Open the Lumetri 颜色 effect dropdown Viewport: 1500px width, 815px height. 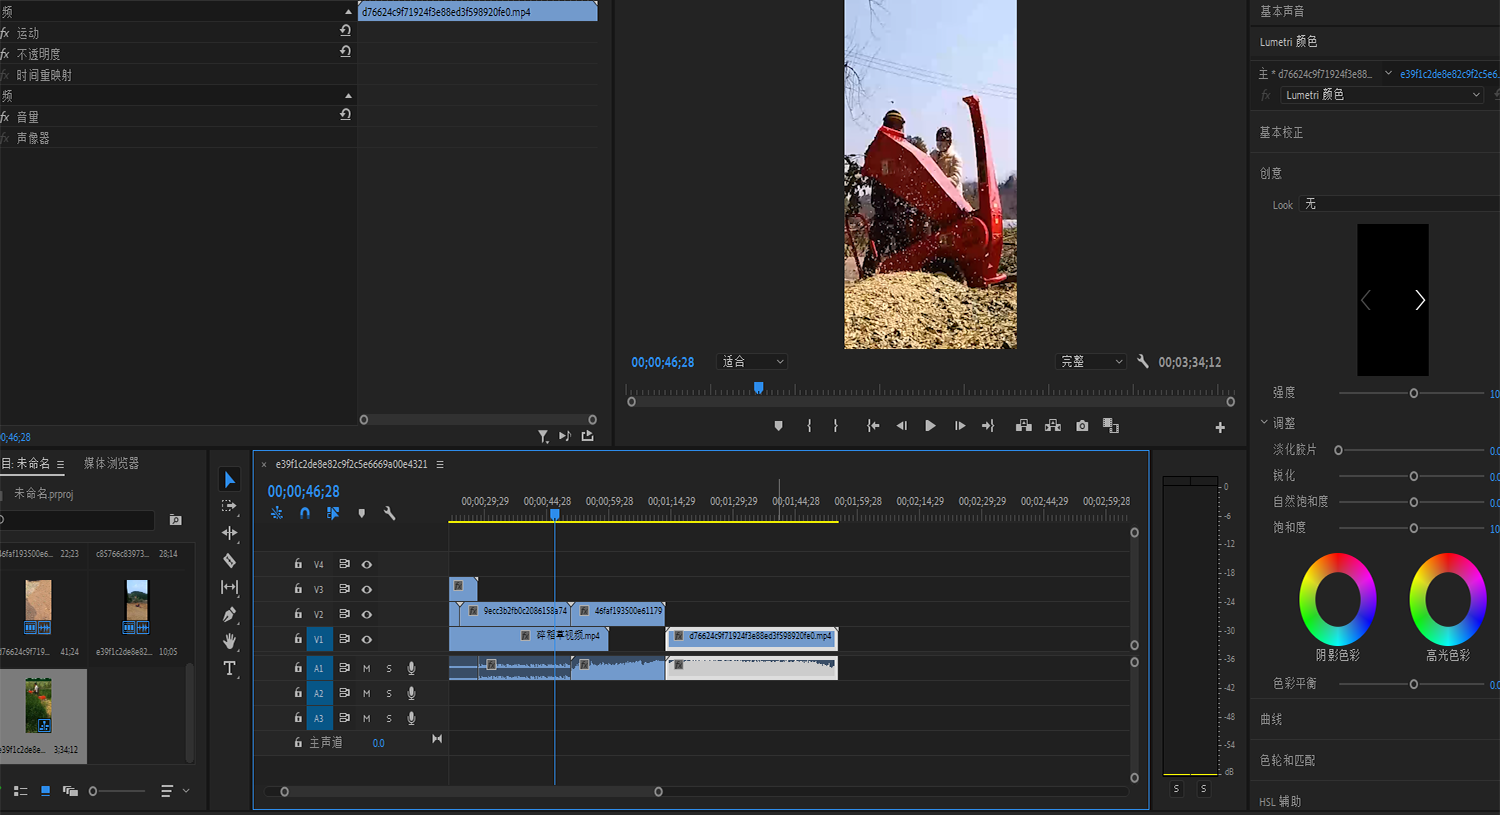[1381, 95]
